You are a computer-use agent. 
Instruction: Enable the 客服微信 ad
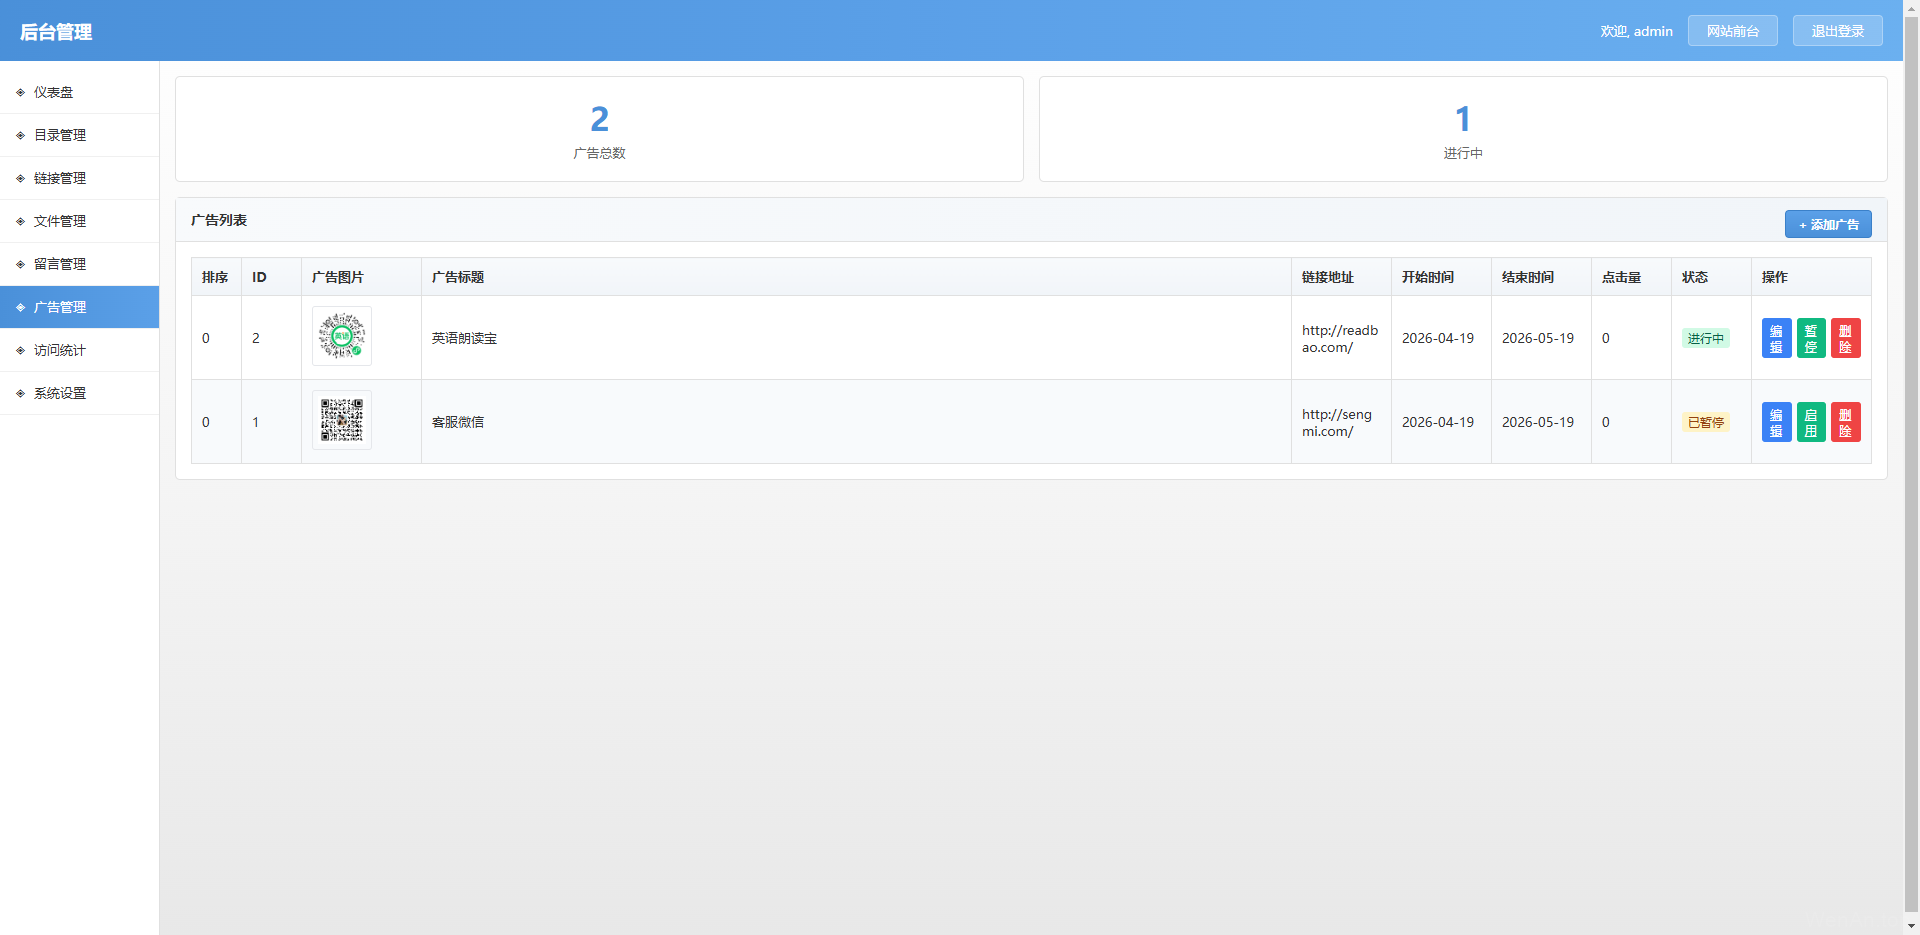click(x=1811, y=422)
